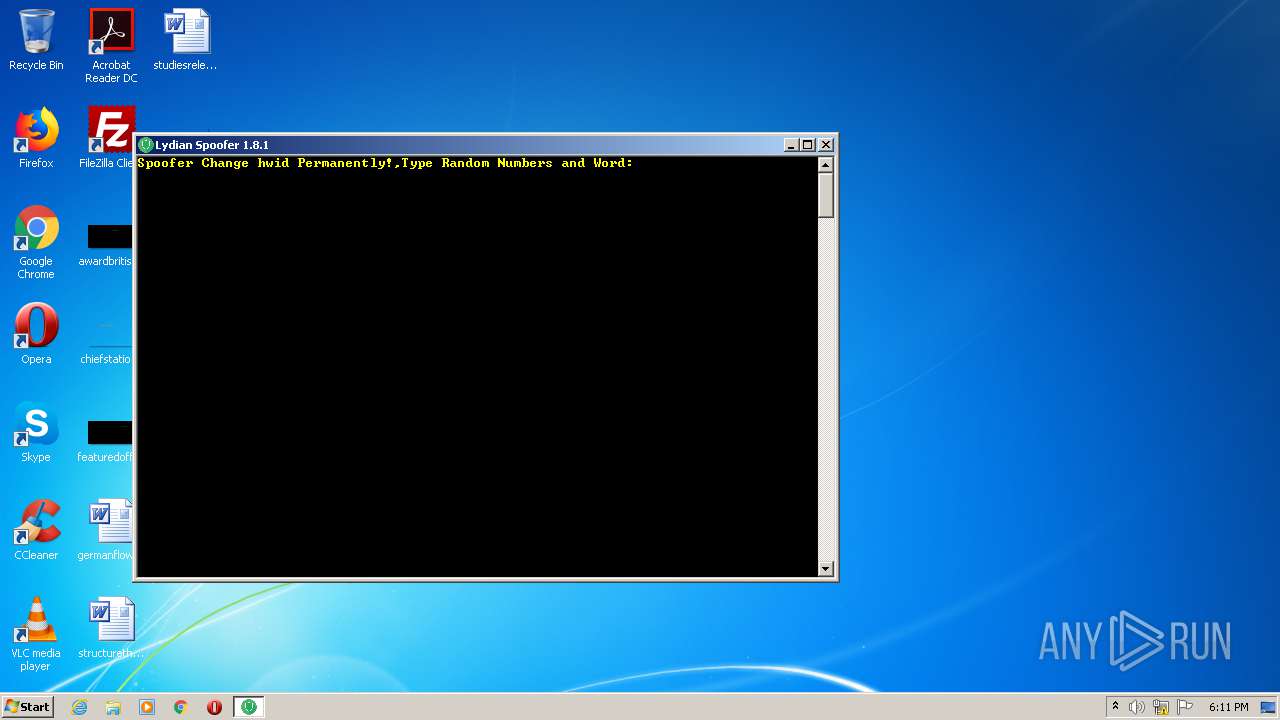The image size is (1280, 720).
Task: Open Windows Explorer from the taskbar
Action: [x=113, y=707]
